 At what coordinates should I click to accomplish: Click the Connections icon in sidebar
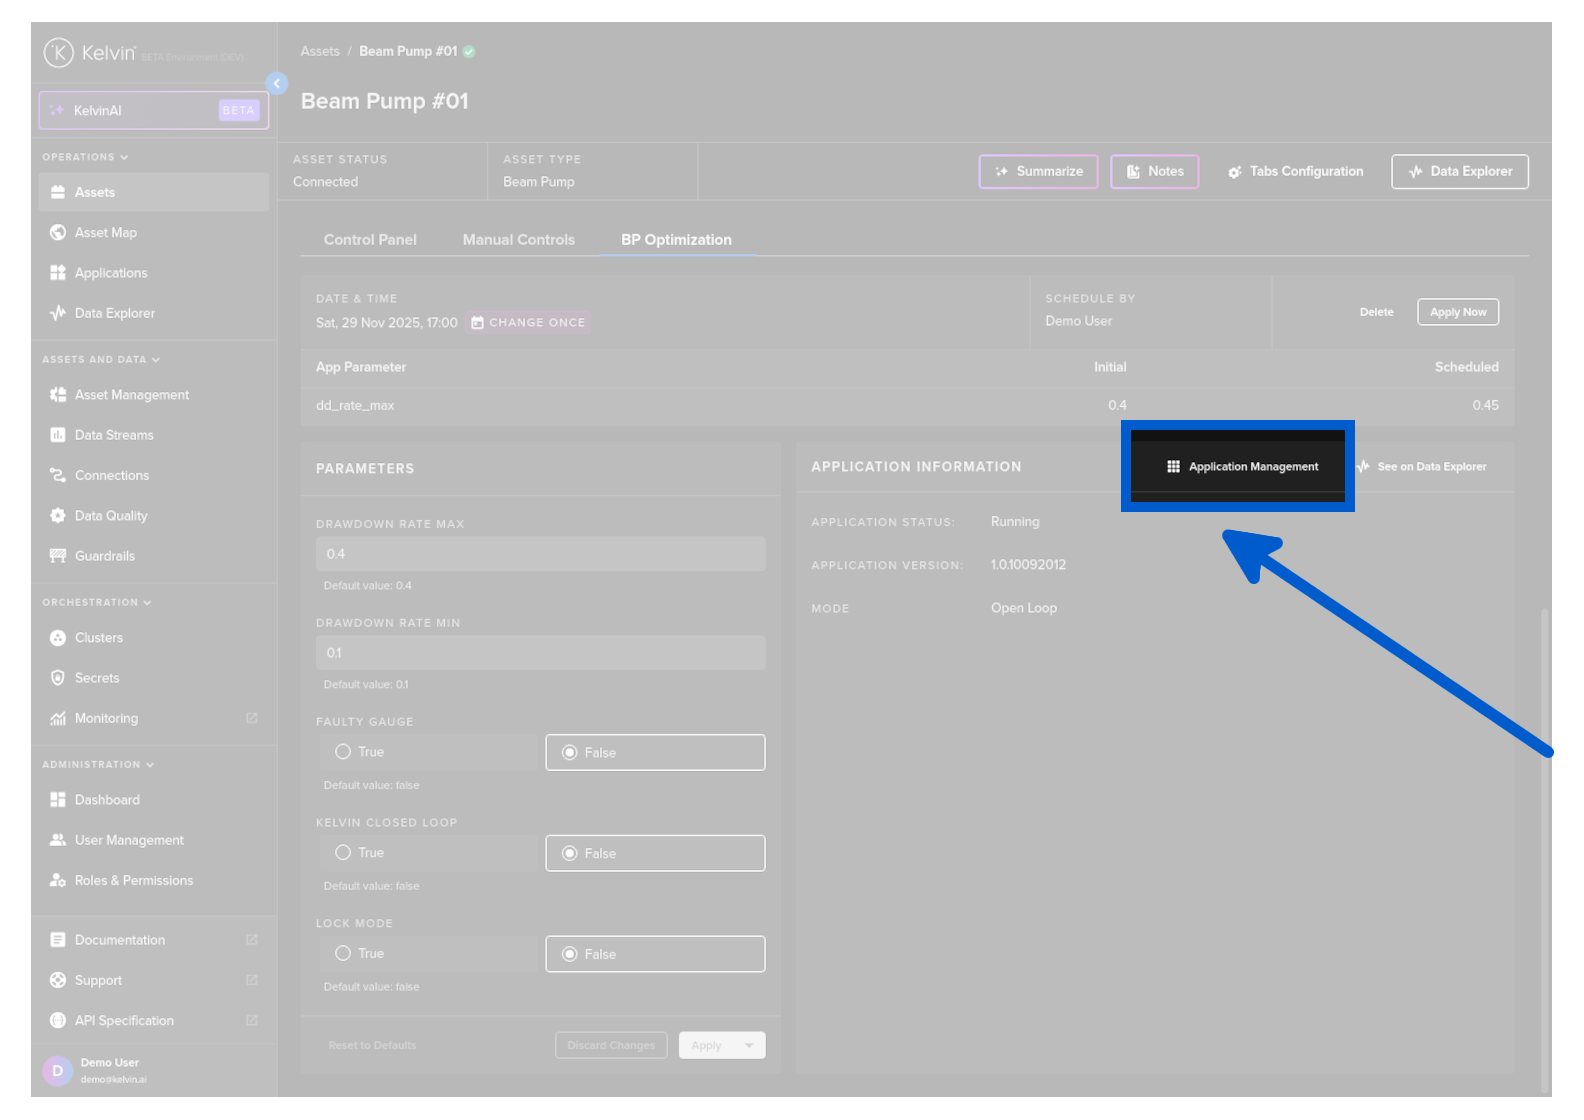tap(58, 476)
